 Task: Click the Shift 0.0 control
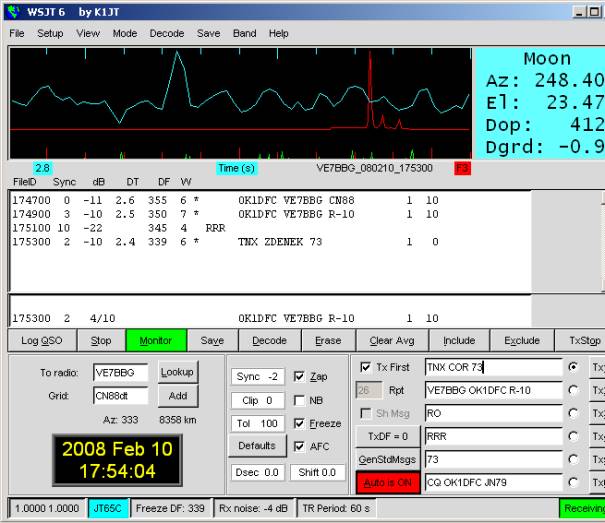(x=317, y=472)
